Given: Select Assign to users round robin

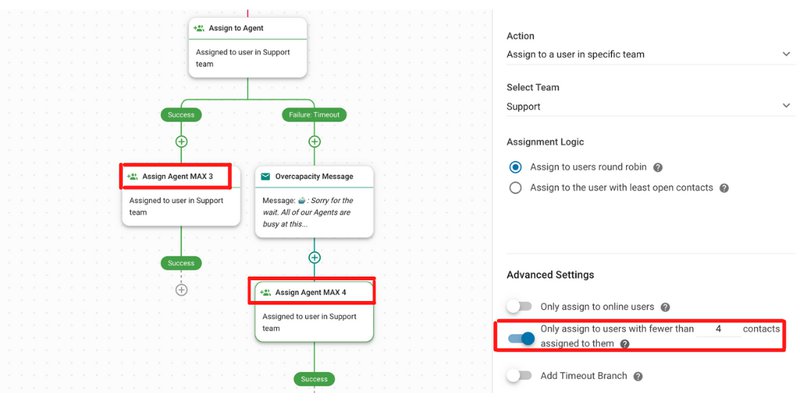Looking at the screenshot, I should 516,168.
